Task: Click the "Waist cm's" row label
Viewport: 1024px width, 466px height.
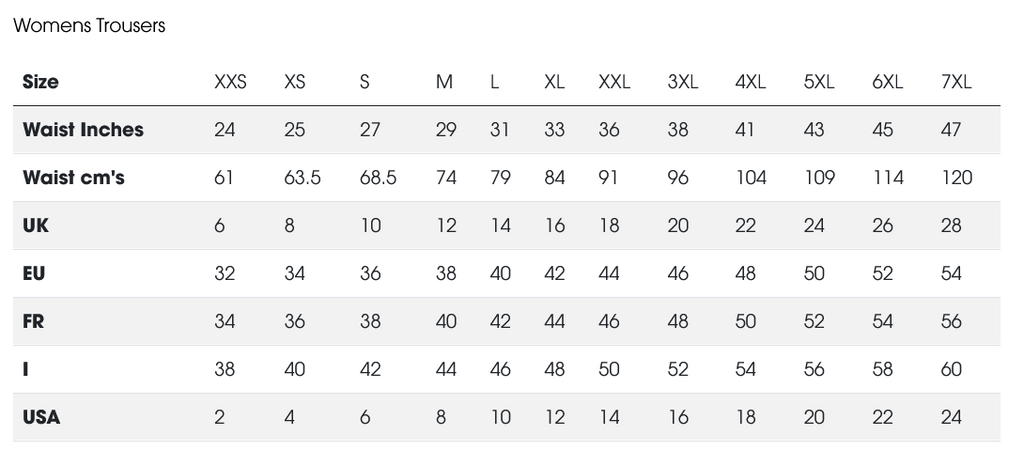Action: (73, 178)
